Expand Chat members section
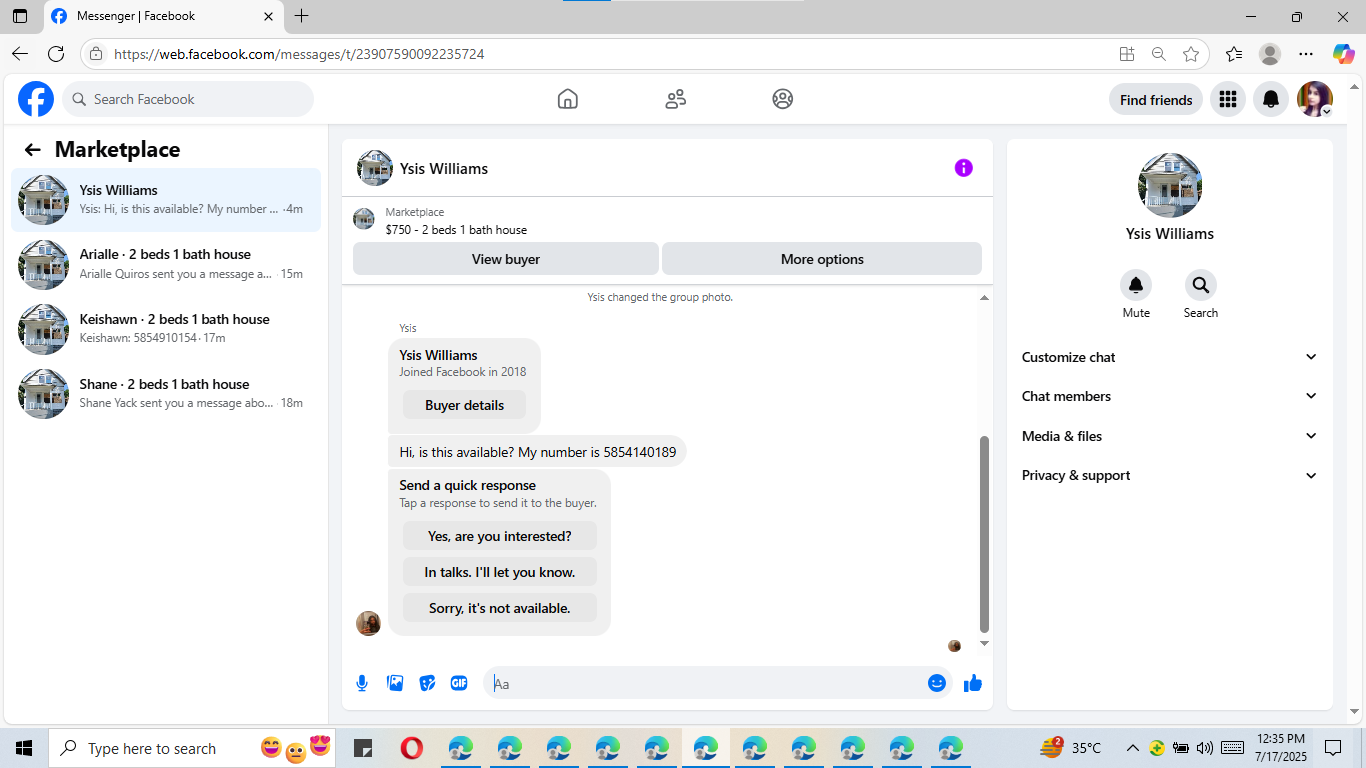This screenshot has height=768, width=1366. click(x=1169, y=396)
